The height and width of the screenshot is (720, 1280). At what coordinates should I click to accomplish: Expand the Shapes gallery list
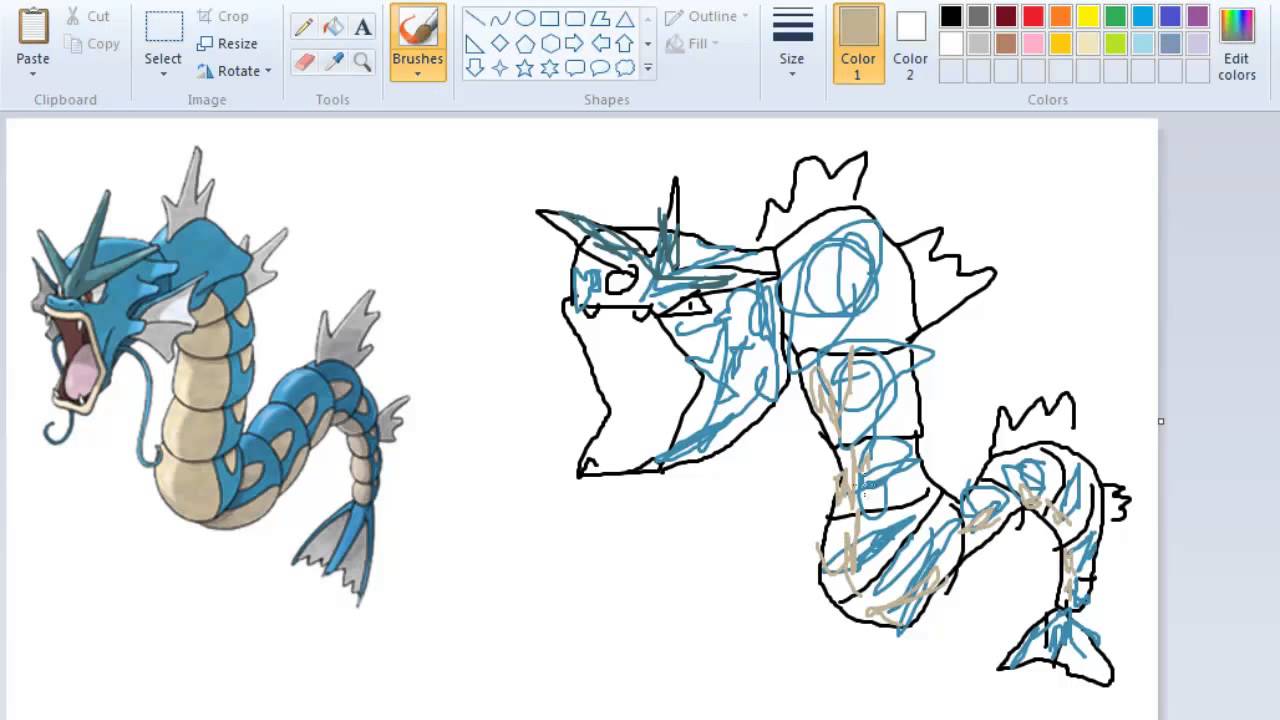tap(648, 67)
